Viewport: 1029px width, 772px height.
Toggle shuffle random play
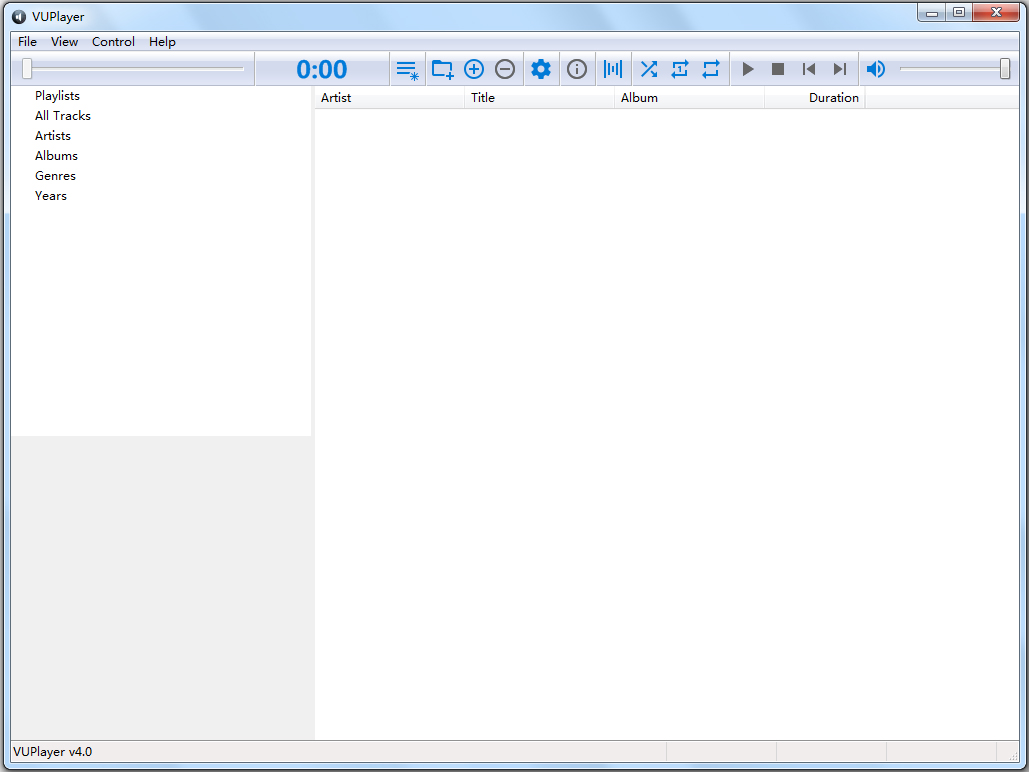649,70
